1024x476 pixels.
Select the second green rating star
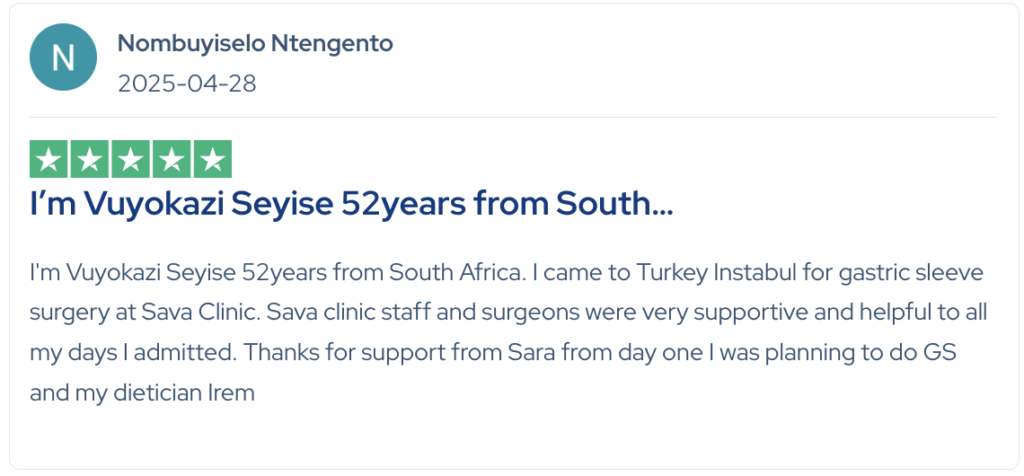coord(89,159)
